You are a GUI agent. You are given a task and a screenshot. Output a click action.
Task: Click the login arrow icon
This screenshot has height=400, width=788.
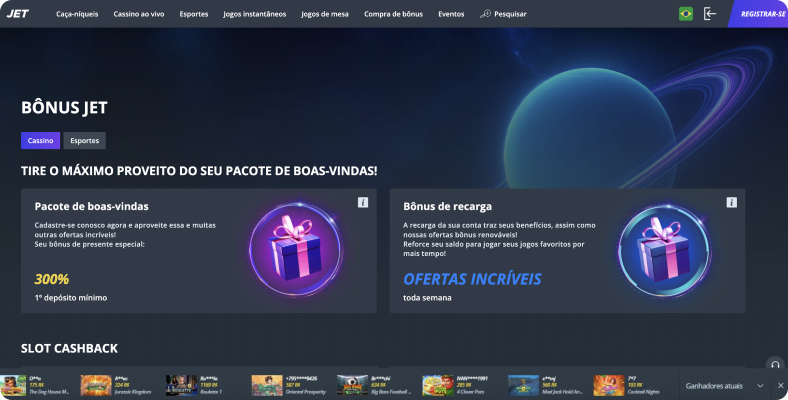click(710, 14)
